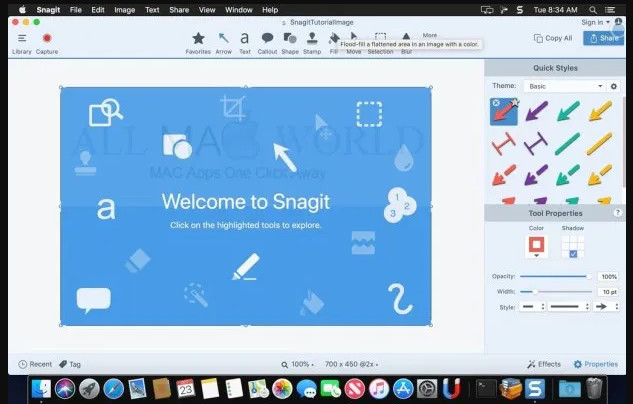Choose the yellow dashed arrow style
The height and width of the screenshot is (404, 633).
pos(599,175)
